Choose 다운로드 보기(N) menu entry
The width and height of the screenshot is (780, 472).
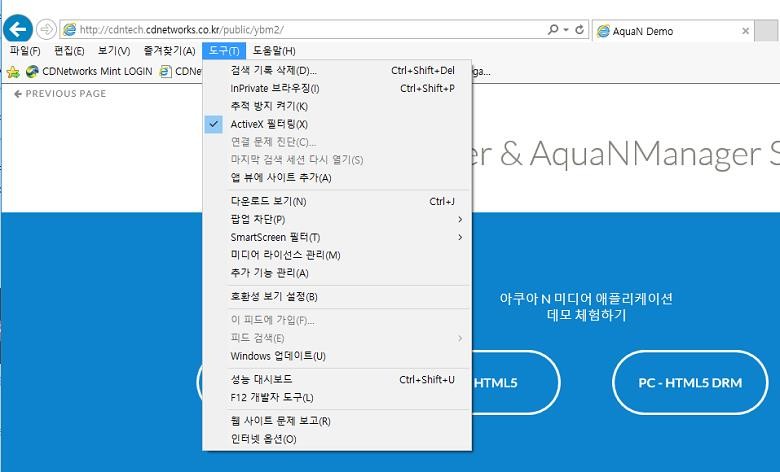(337, 201)
